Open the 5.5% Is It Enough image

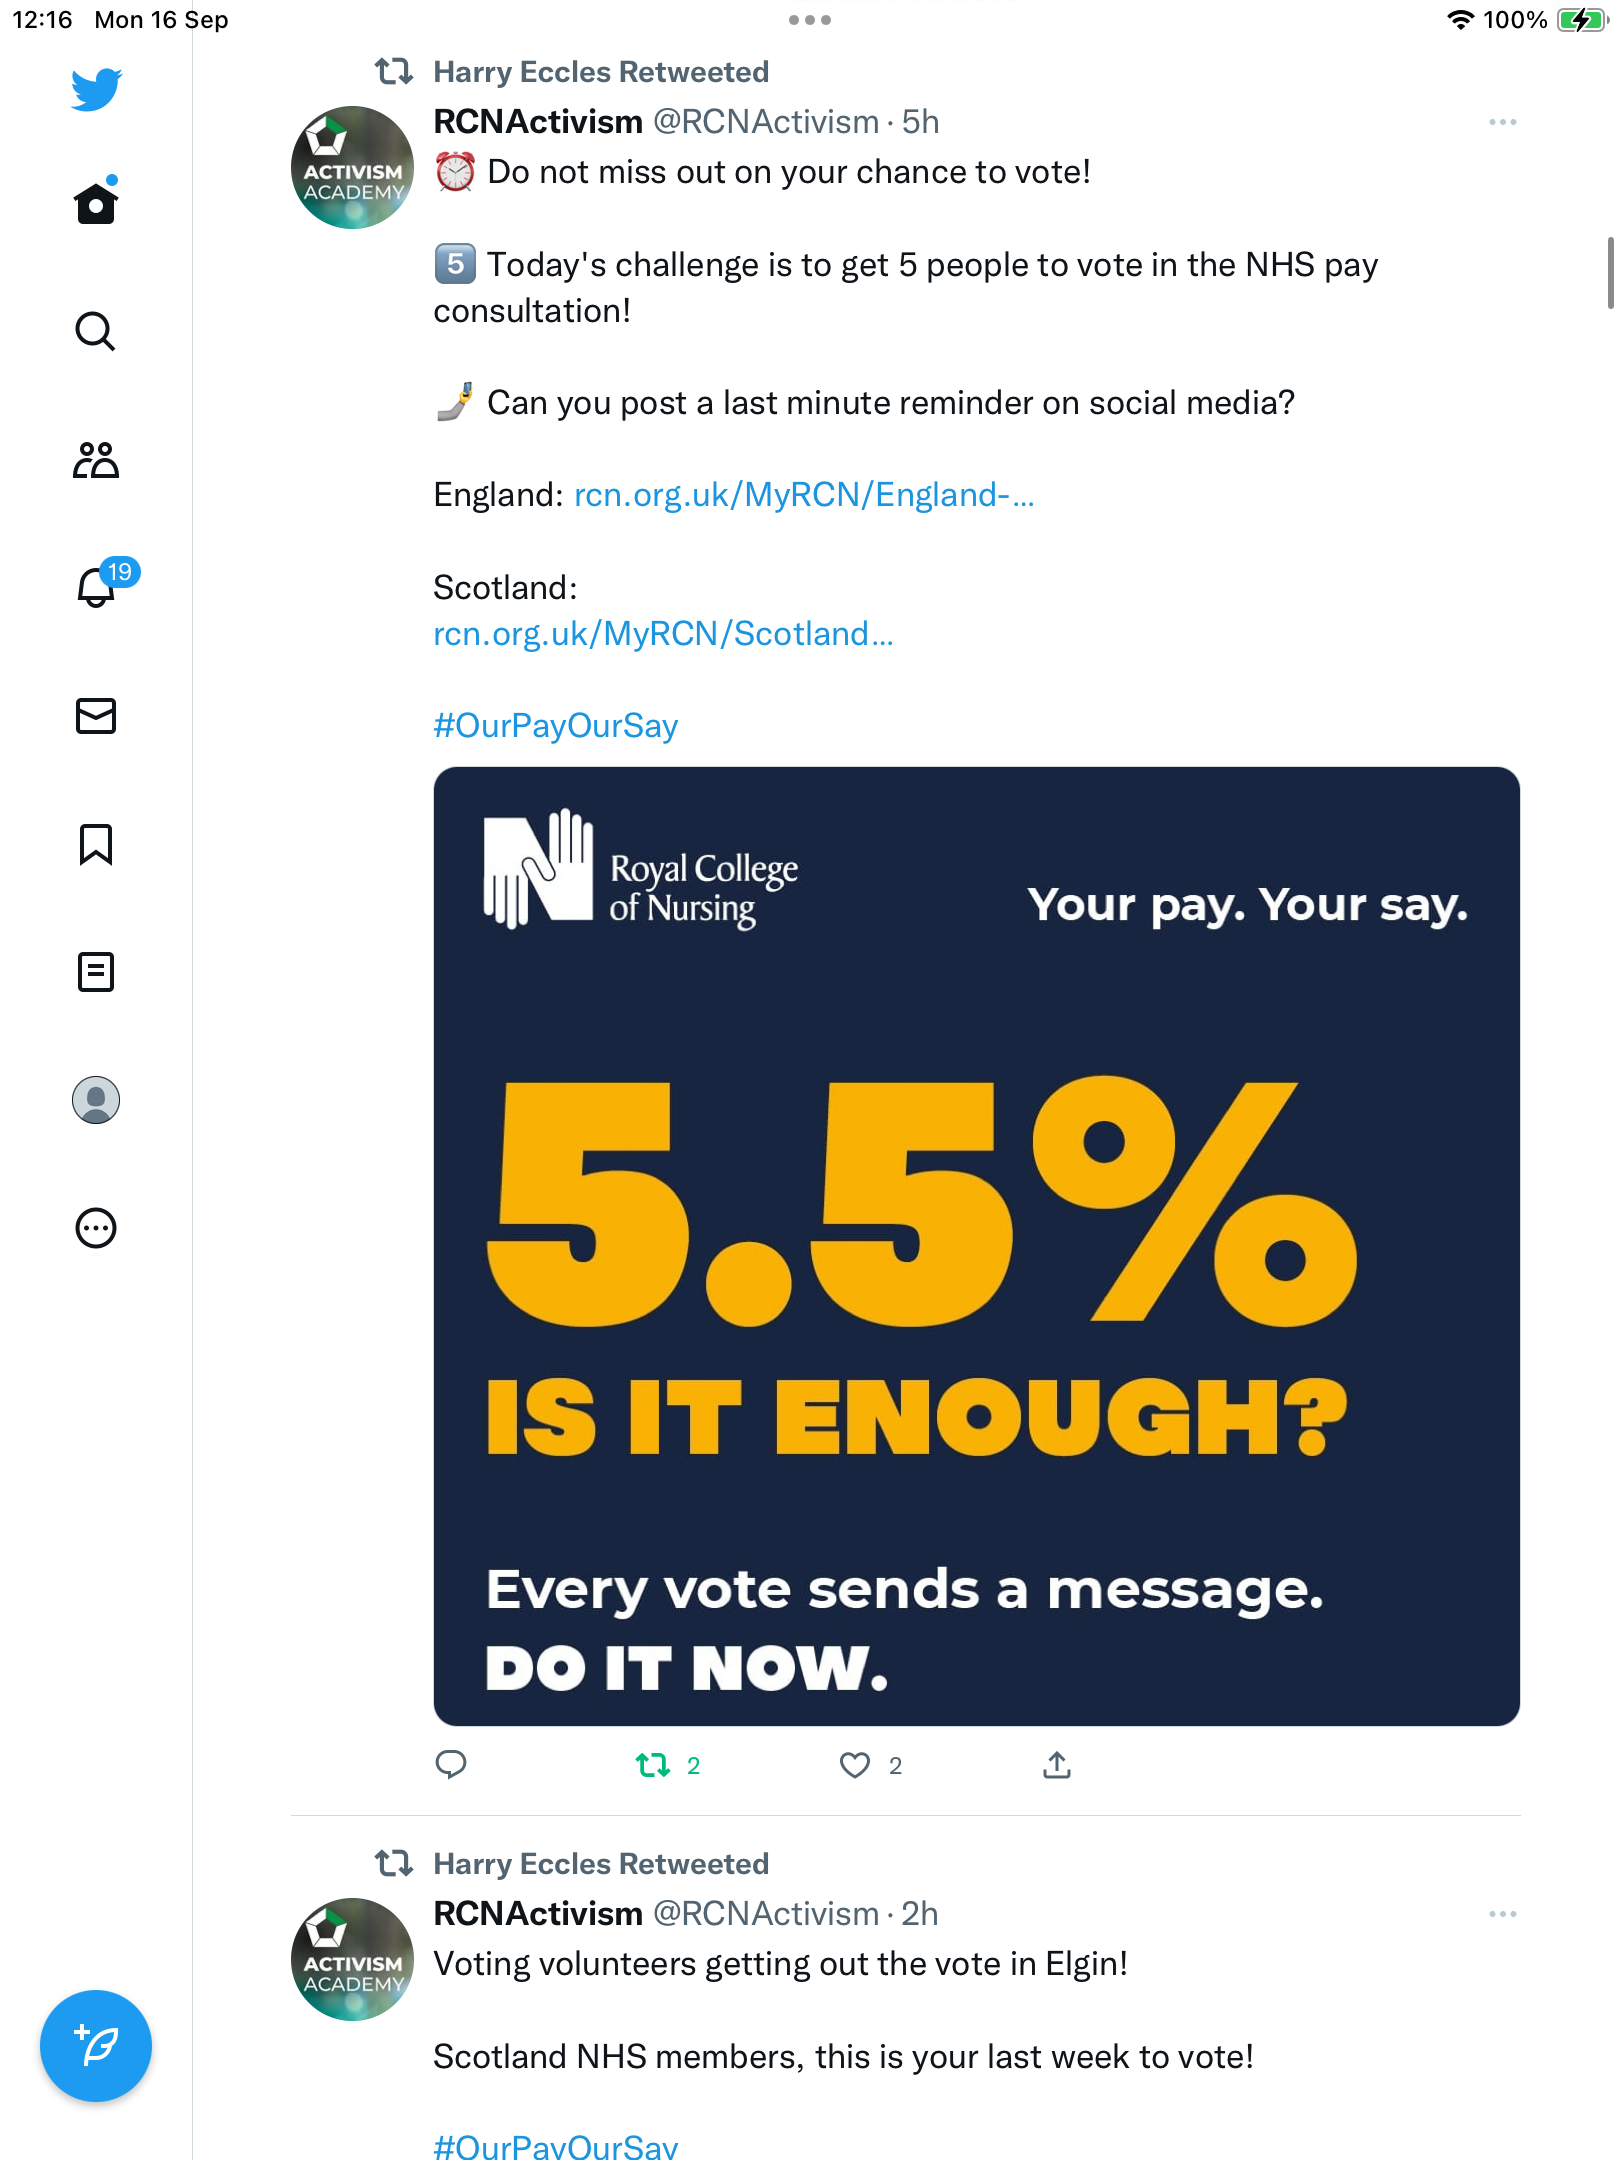[977, 1246]
